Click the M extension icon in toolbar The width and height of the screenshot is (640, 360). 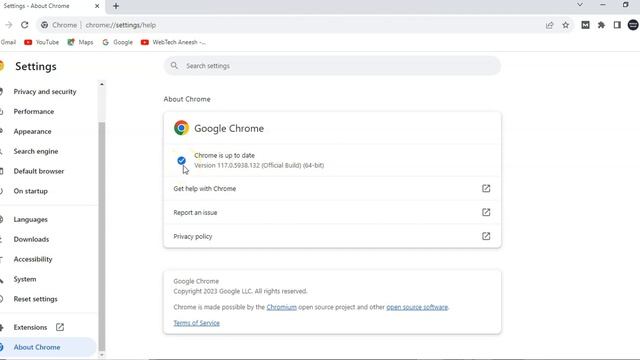(585, 25)
